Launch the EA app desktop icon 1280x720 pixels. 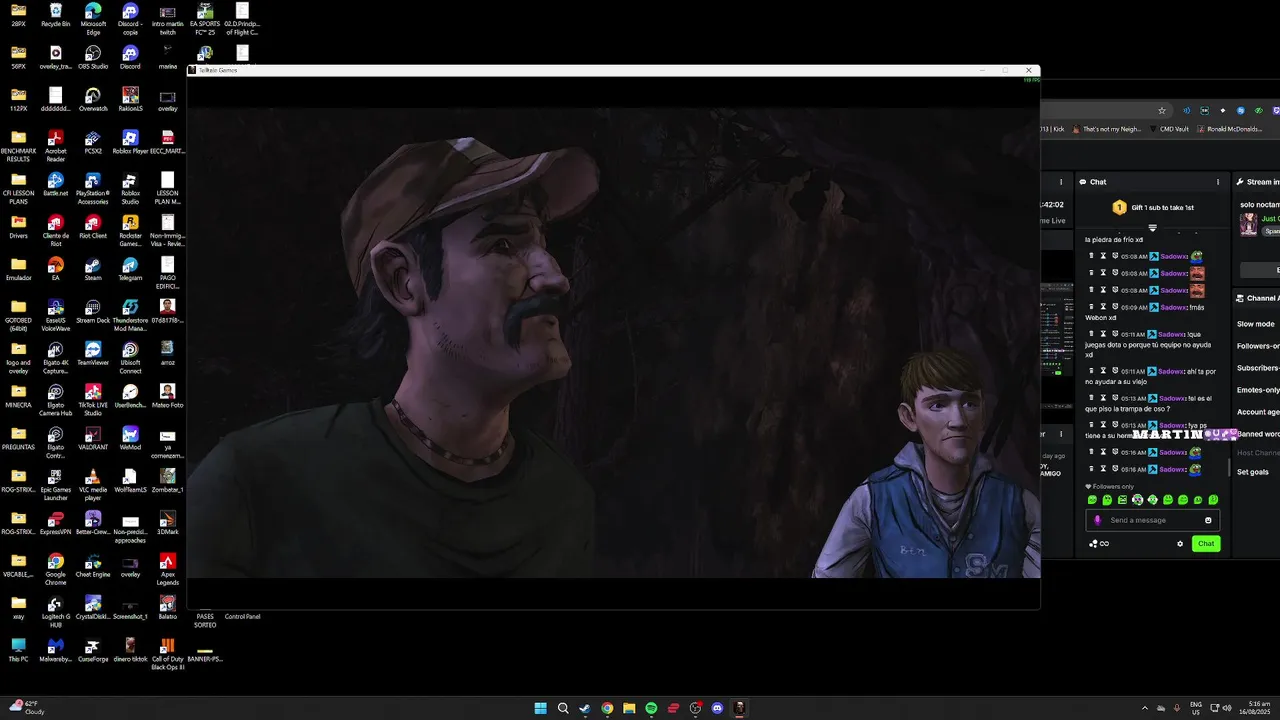(x=55, y=268)
